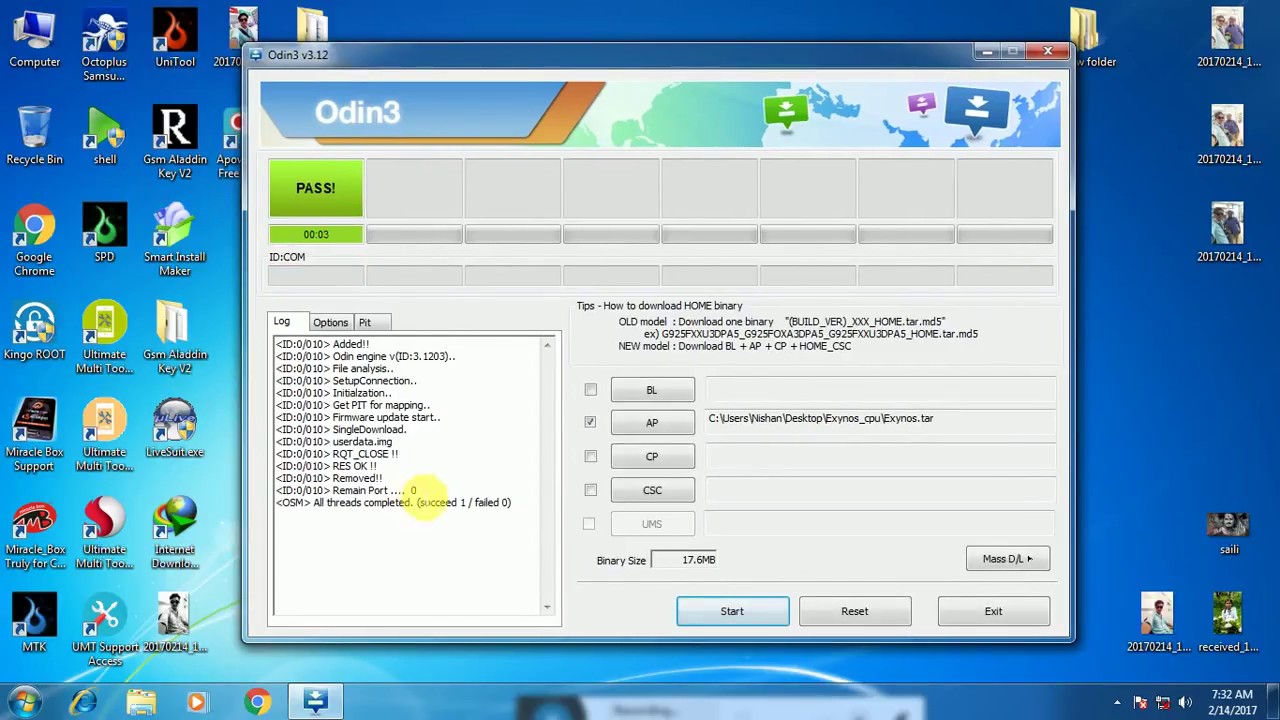Open the Gsm Aladdin Key V2 folder icon
This screenshot has width=1280, height=720.
pos(175,338)
